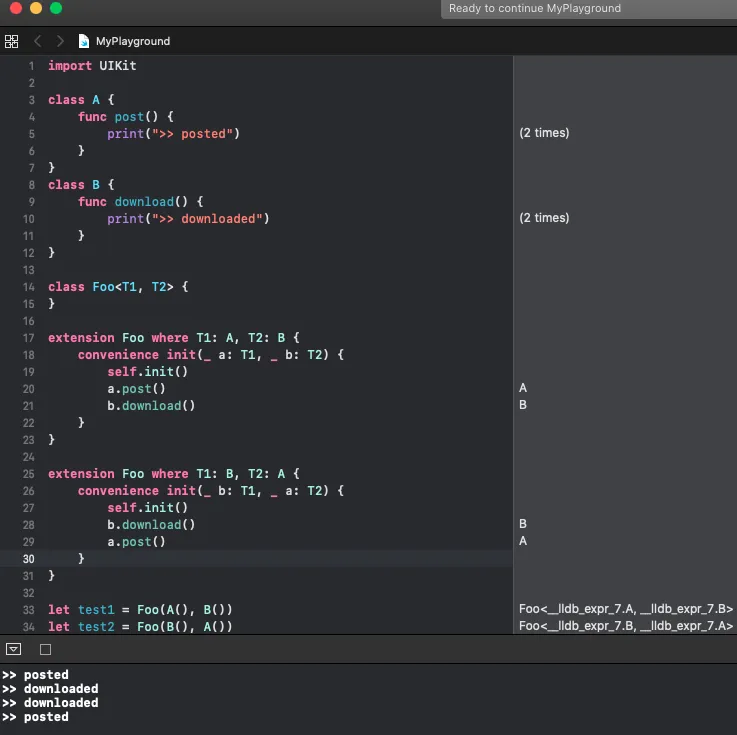
Task: Click 'a.post()' on line 20
Action: click(136, 389)
